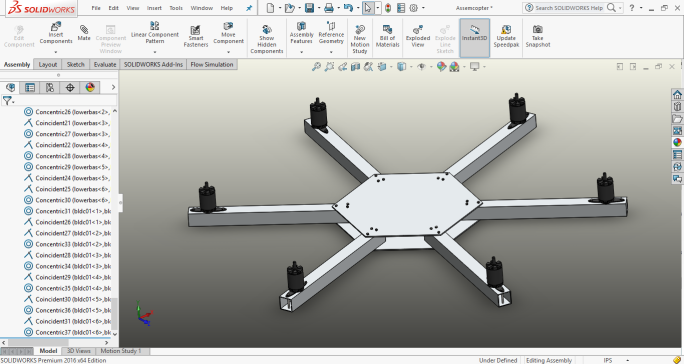Image resolution: width=684 pixels, height=364 pixels.
Task: Select Concentric26 mate in tree
Action: 66,112
